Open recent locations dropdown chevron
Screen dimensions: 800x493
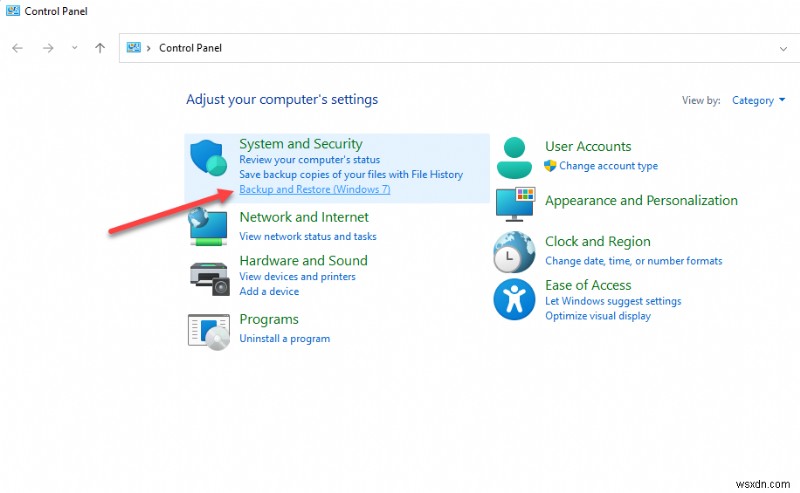(x=74, y=47)
